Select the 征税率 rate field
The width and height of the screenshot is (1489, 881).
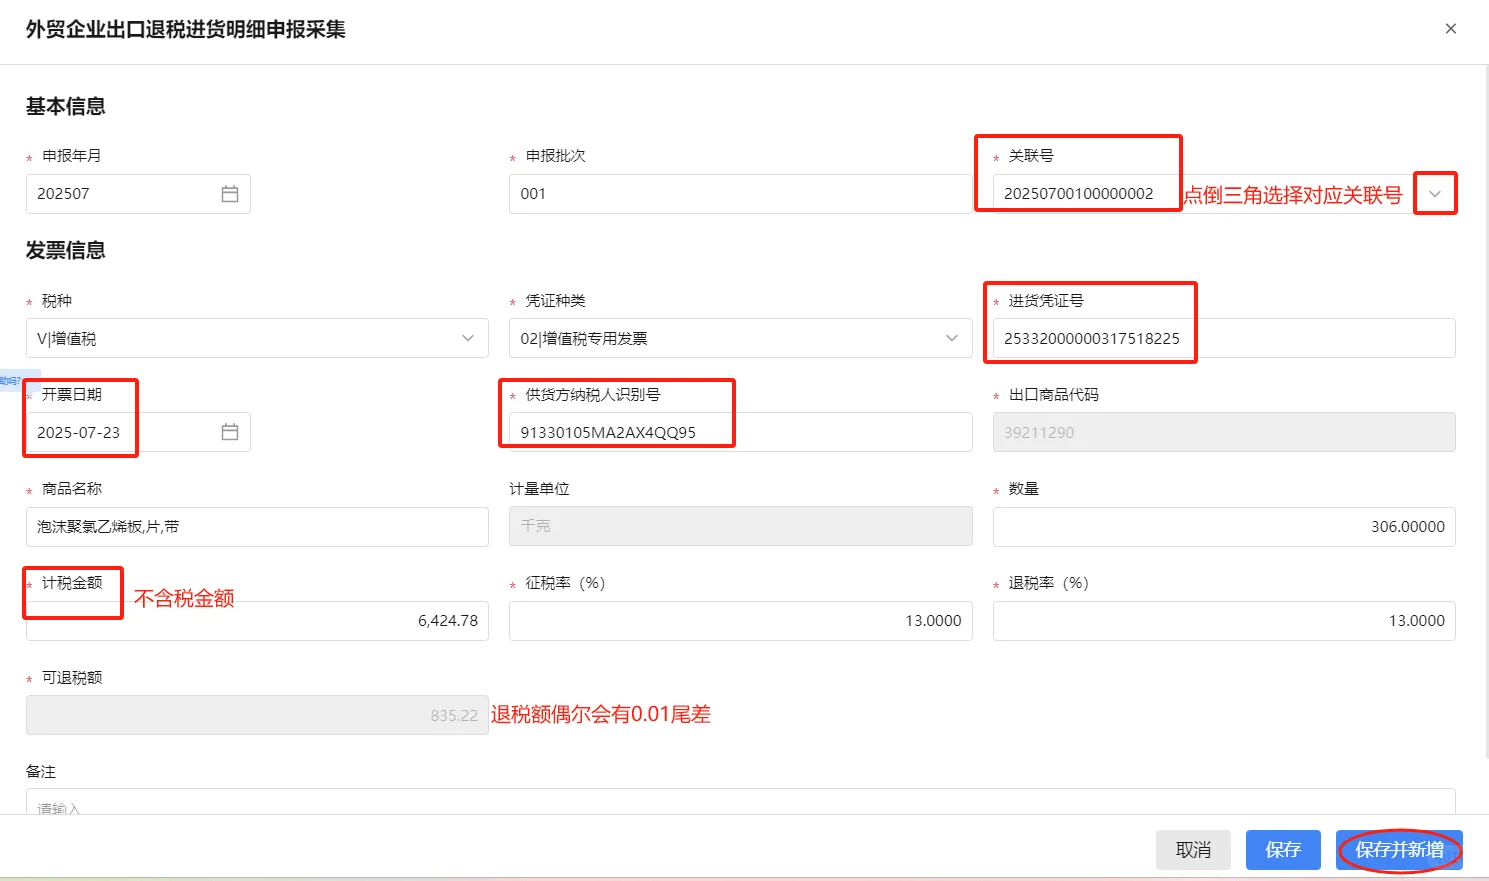(x=740, y=620)
